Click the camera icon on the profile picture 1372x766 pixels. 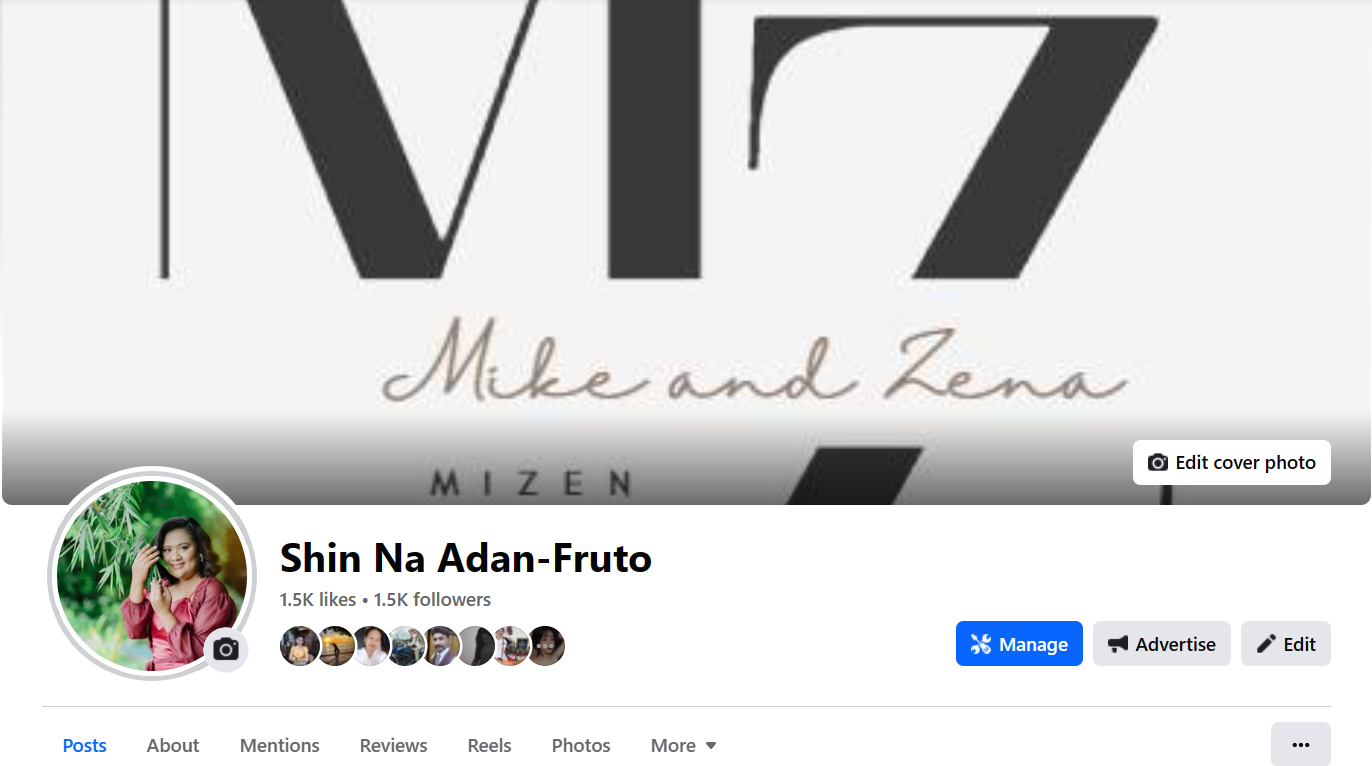[x=226, y=650]
